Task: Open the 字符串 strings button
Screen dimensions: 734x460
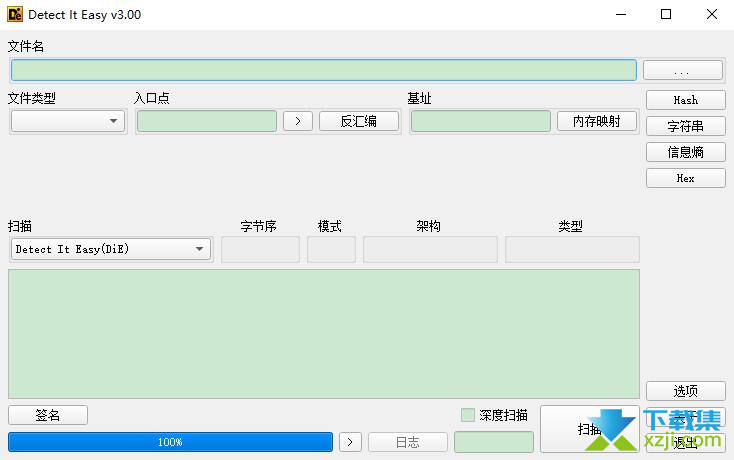Action: pyautogui.click(x=686, y=126)
